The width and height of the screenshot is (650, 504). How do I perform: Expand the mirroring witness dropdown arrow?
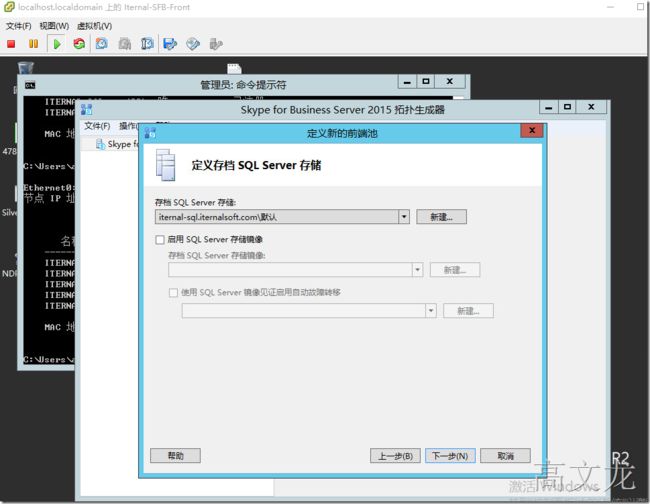click(431, 310)
